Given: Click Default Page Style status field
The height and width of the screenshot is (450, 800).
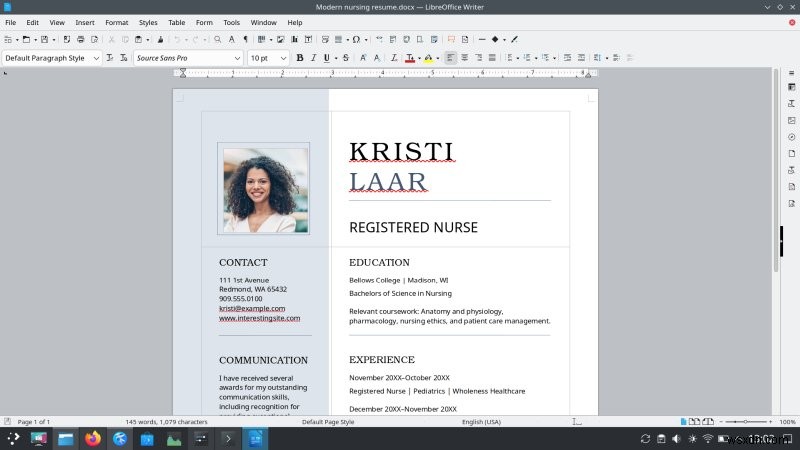Looking at the screenshot, I should click(x=328, y=422).
